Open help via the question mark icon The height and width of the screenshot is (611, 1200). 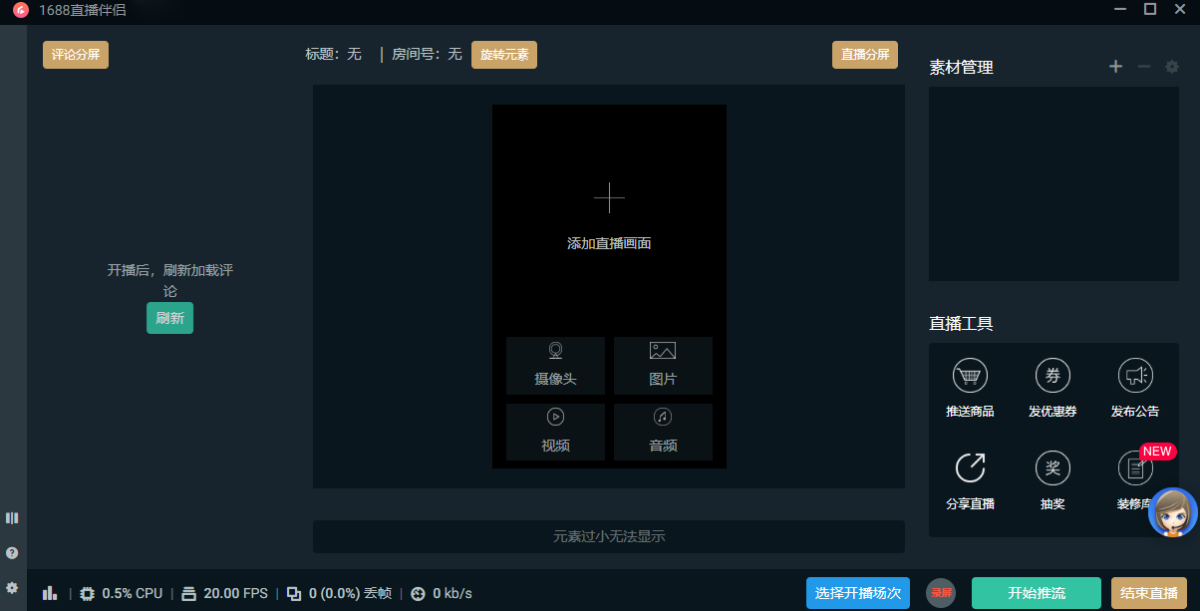tap(12, 552)
